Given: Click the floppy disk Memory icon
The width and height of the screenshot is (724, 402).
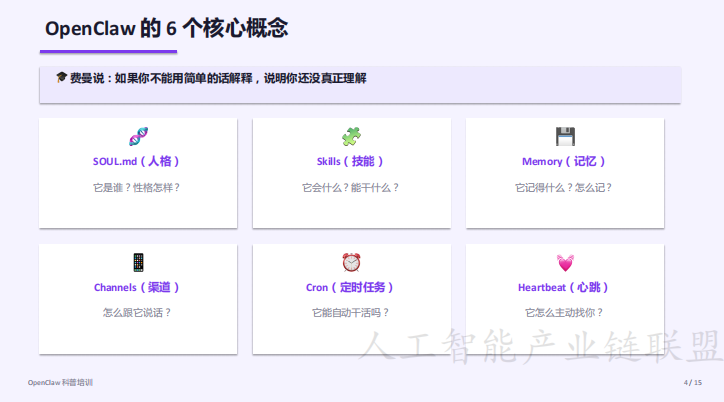Looking at the screenshot, I should click(565, 137).
